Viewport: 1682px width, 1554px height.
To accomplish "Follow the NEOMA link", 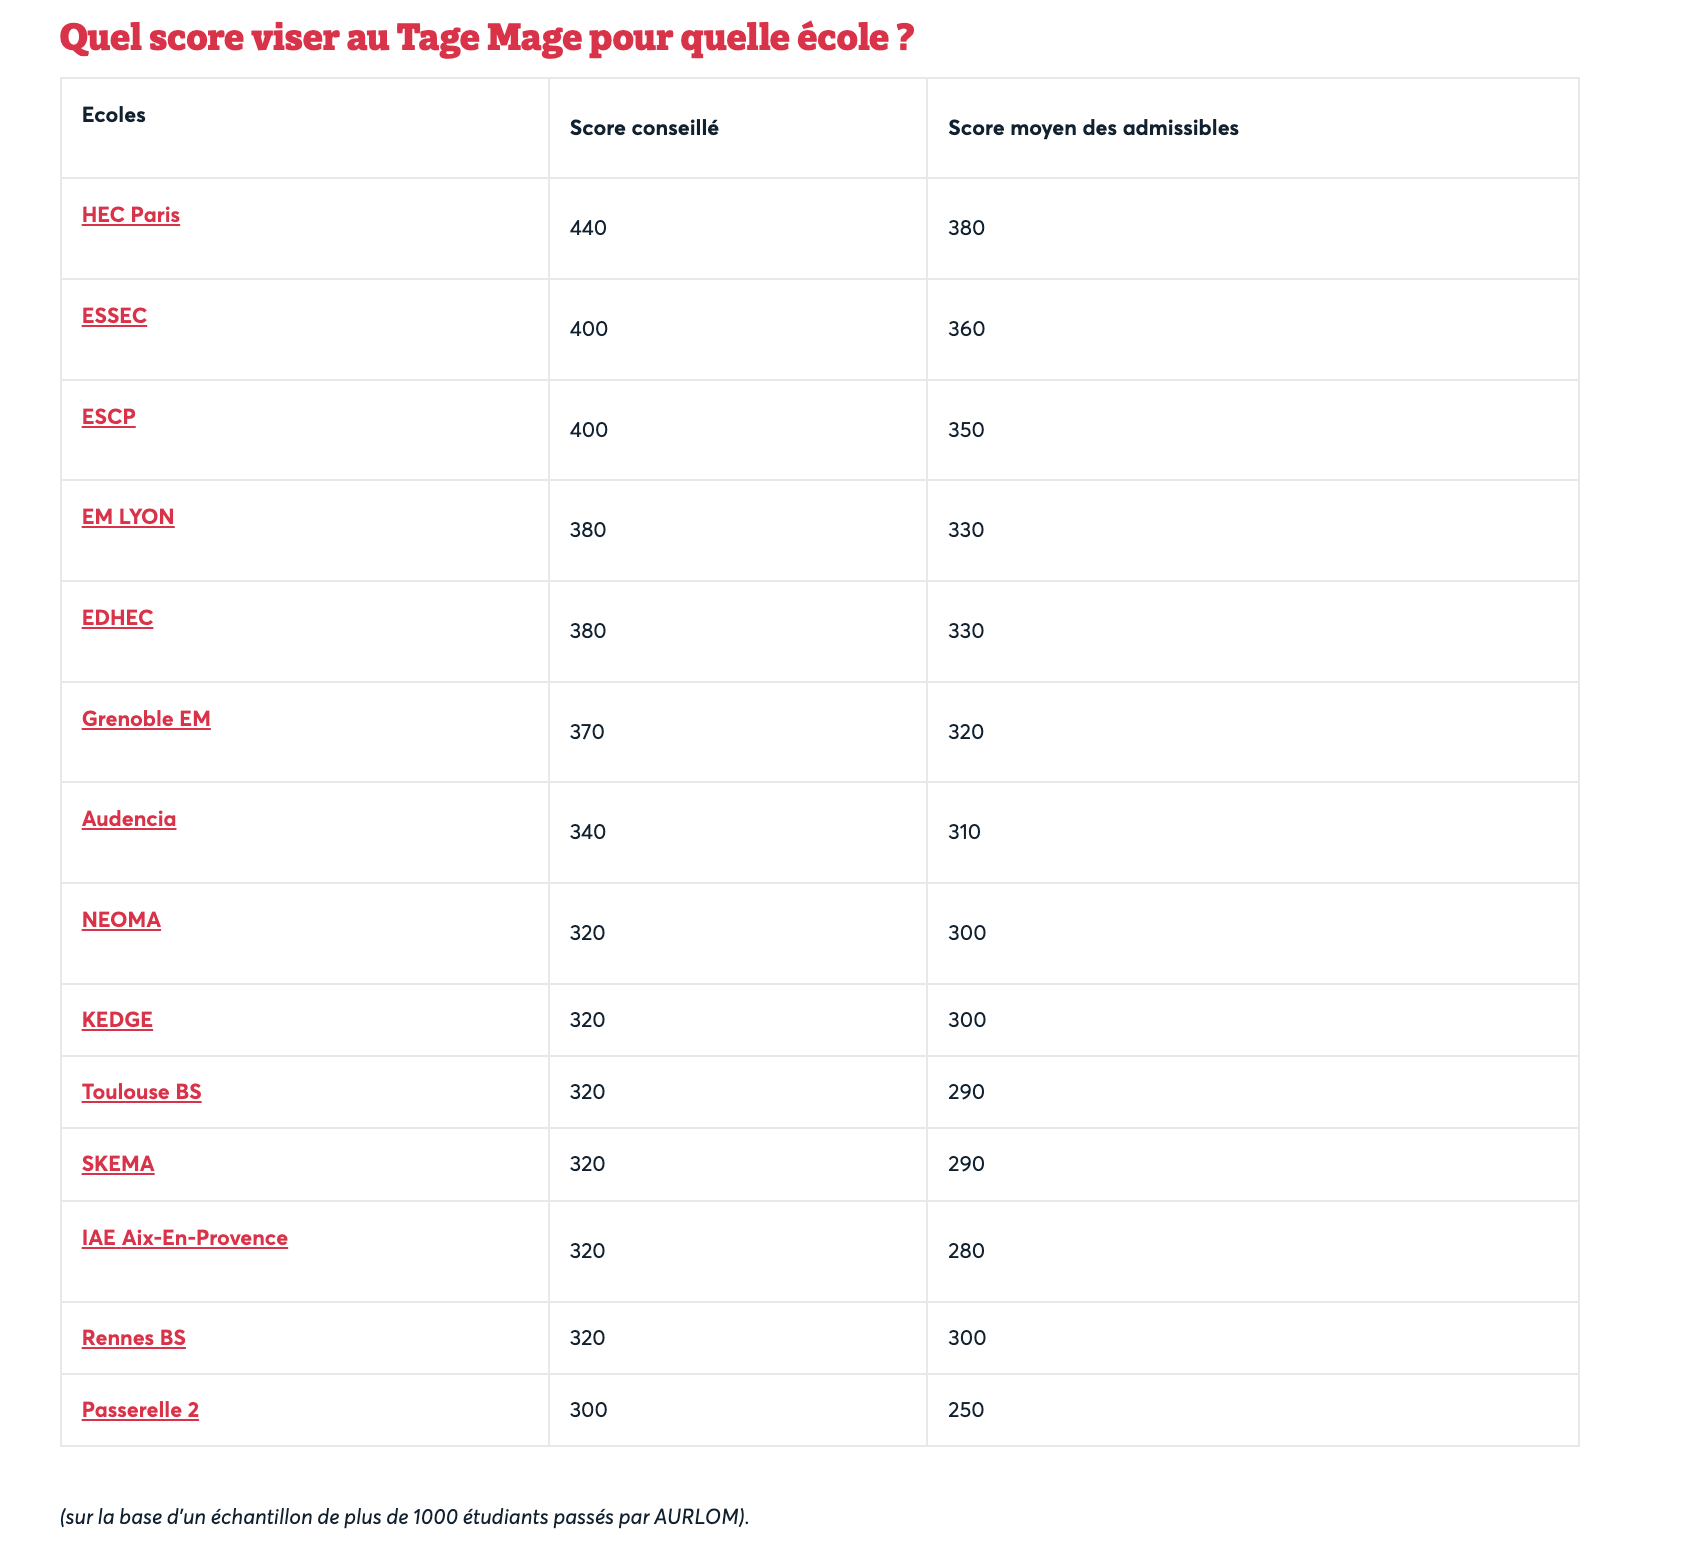I will coord(121,920).
